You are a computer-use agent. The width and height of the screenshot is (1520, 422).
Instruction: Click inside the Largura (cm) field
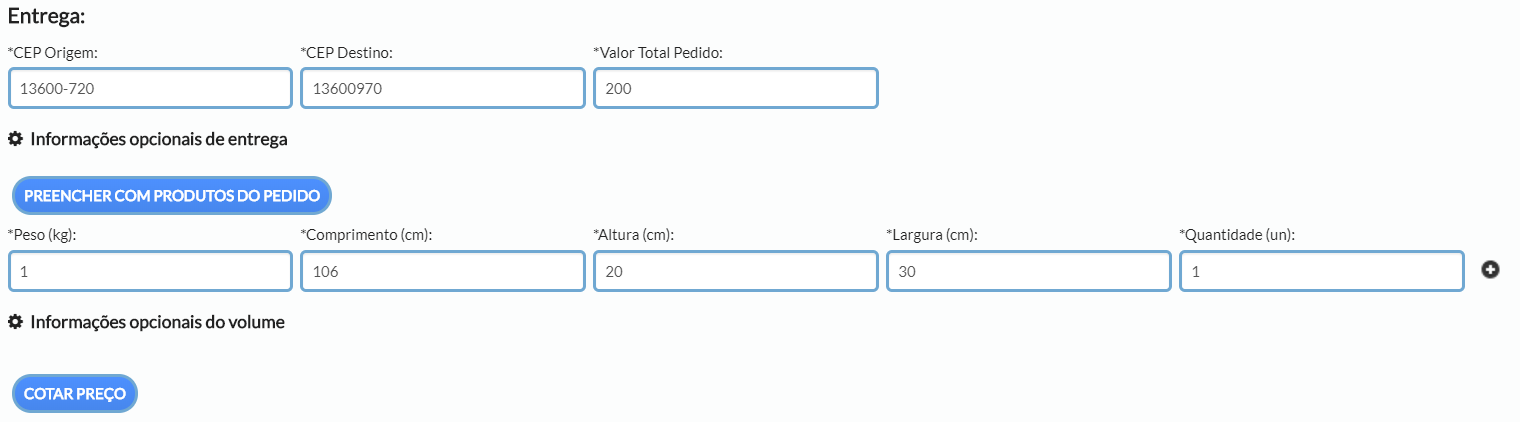[1028, 271]
